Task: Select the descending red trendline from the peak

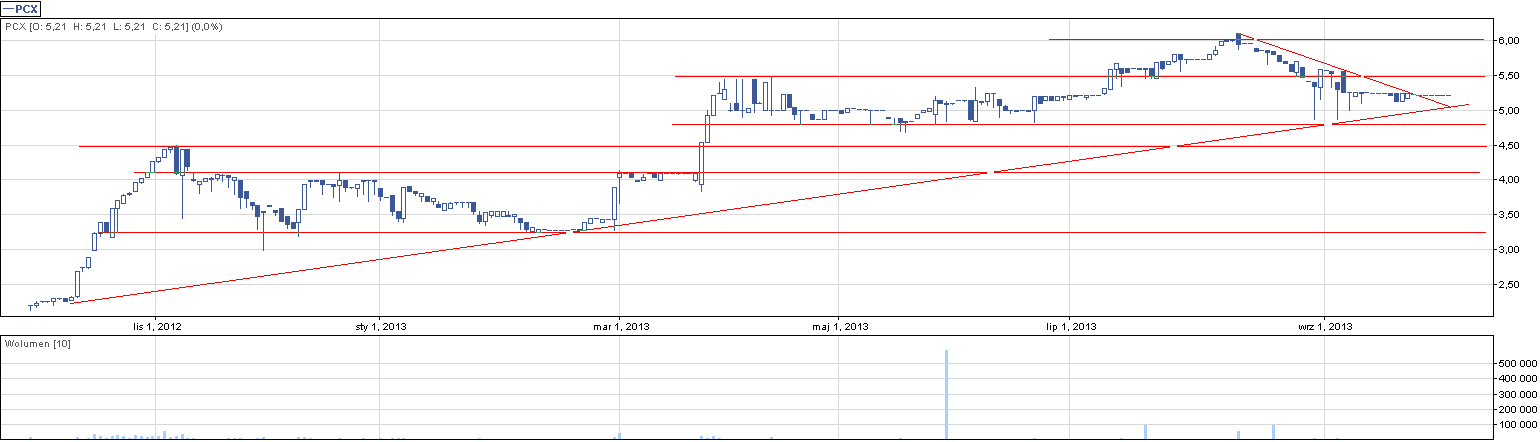Action: click(x=1345, y=71)
